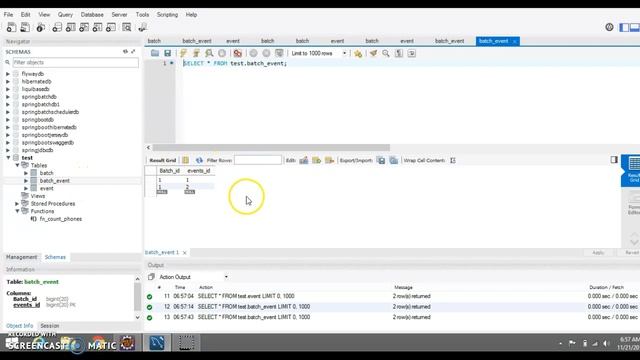Open the search table data icon
Screen dimensions: 640x360
click(127, 27)
